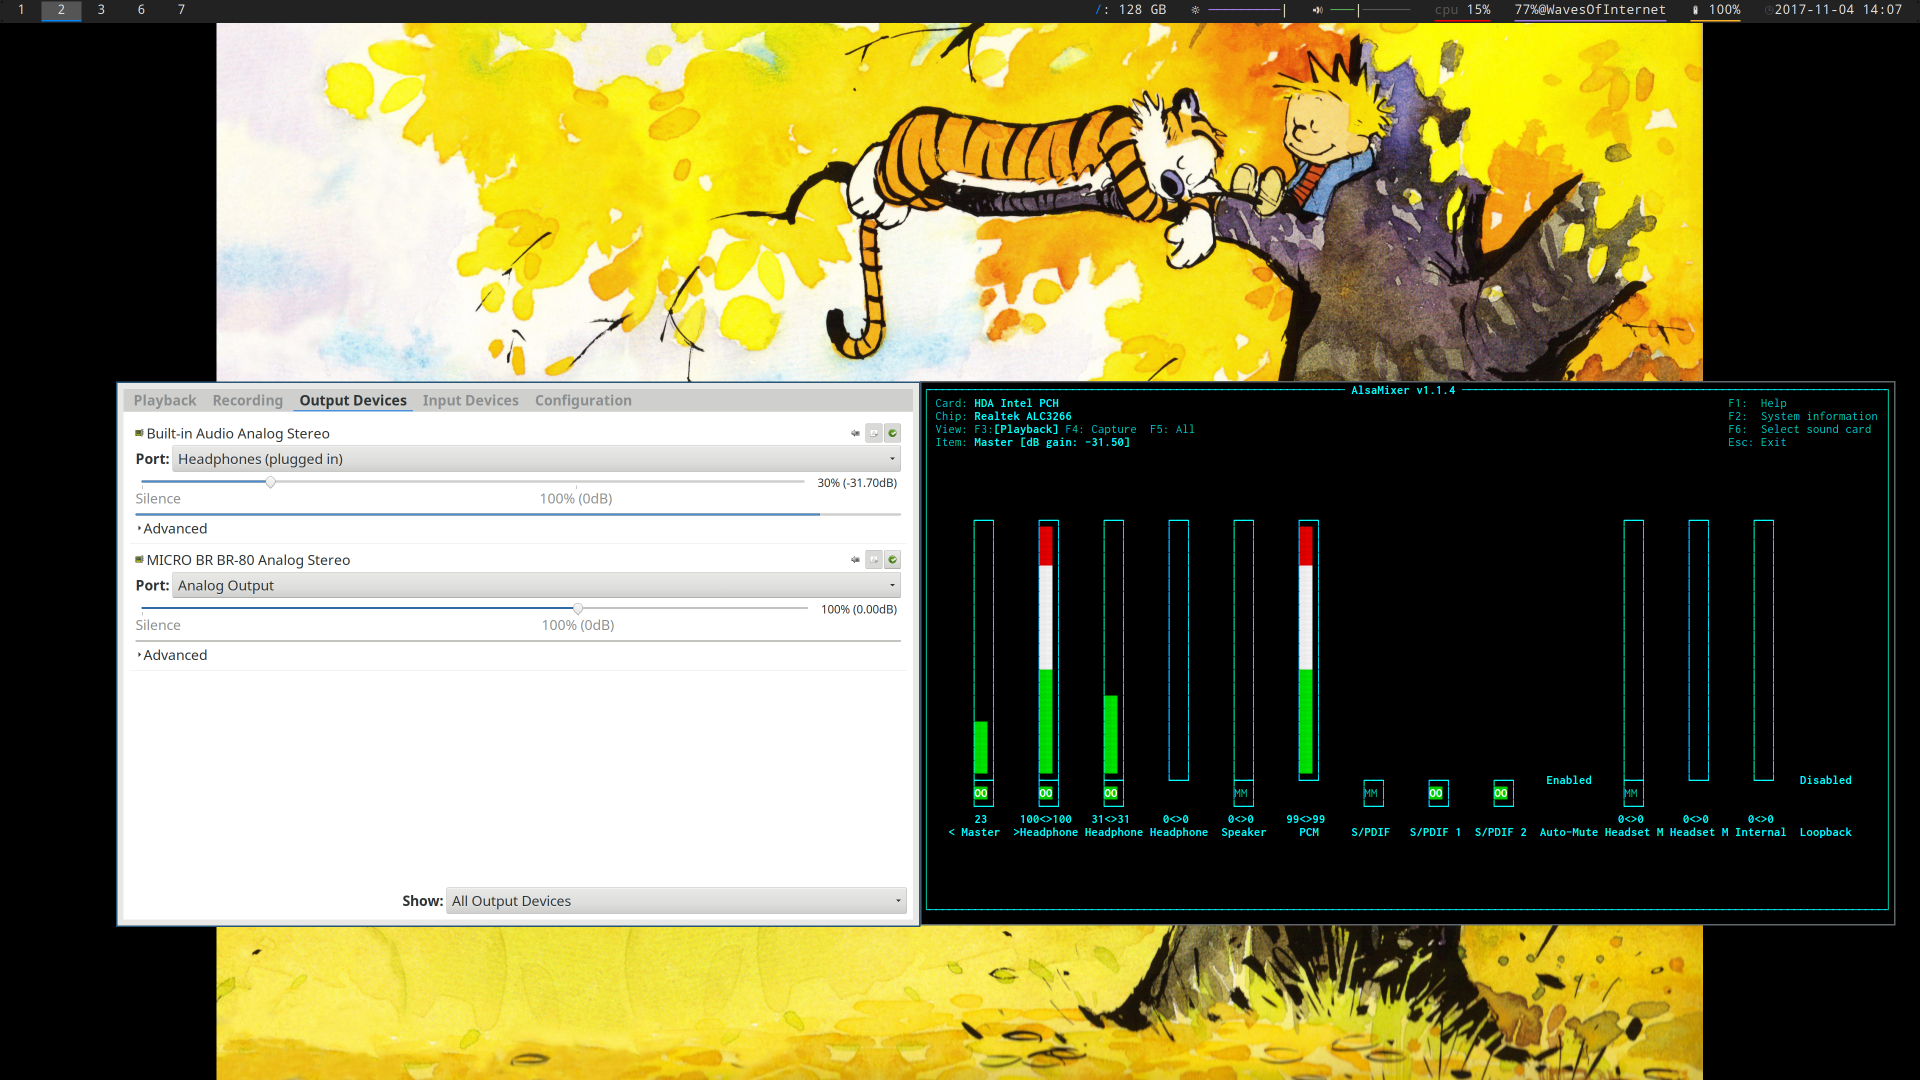Switch to workspace 7
This screenshot has width=1920, height=1080.
[181, 10]
